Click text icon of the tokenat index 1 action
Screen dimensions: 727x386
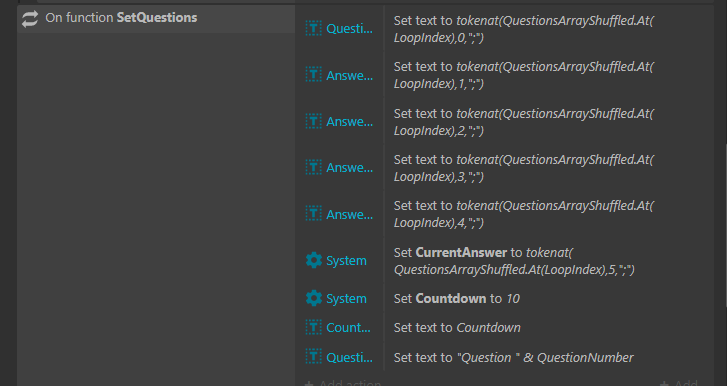(313, 75)
